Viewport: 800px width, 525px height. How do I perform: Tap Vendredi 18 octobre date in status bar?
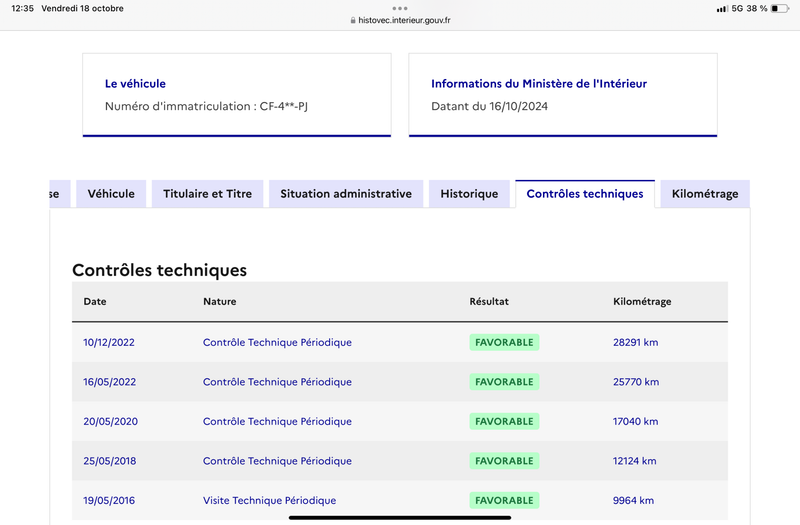[x=83, y=8]
